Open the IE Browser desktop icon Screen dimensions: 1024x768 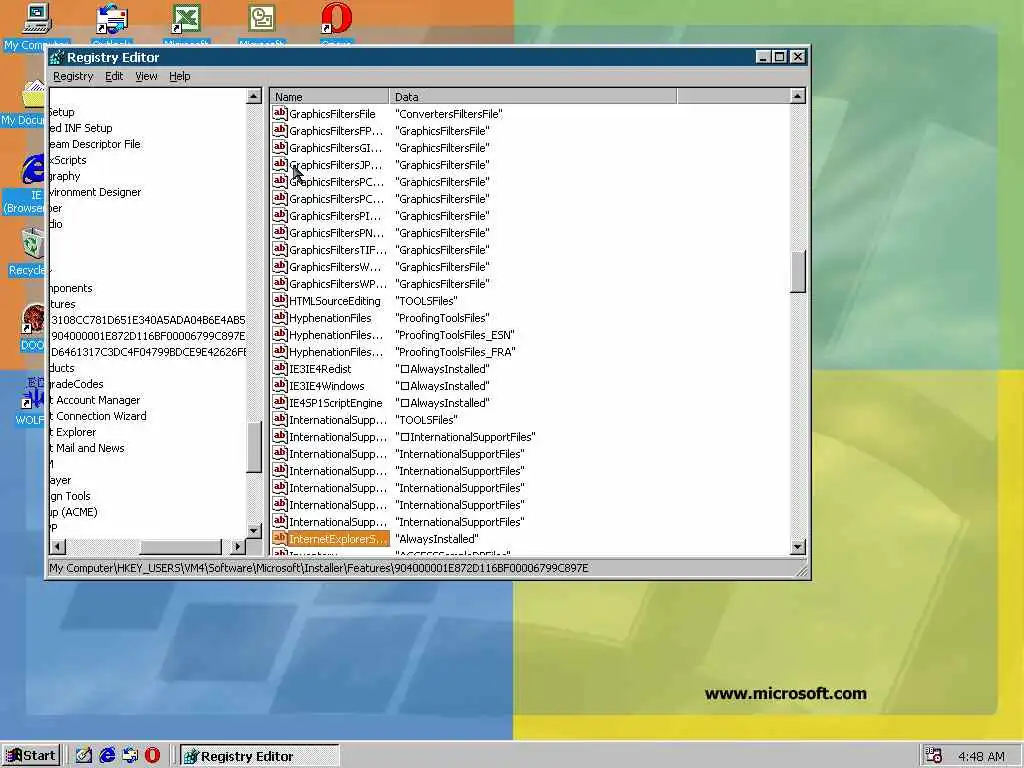33,168
